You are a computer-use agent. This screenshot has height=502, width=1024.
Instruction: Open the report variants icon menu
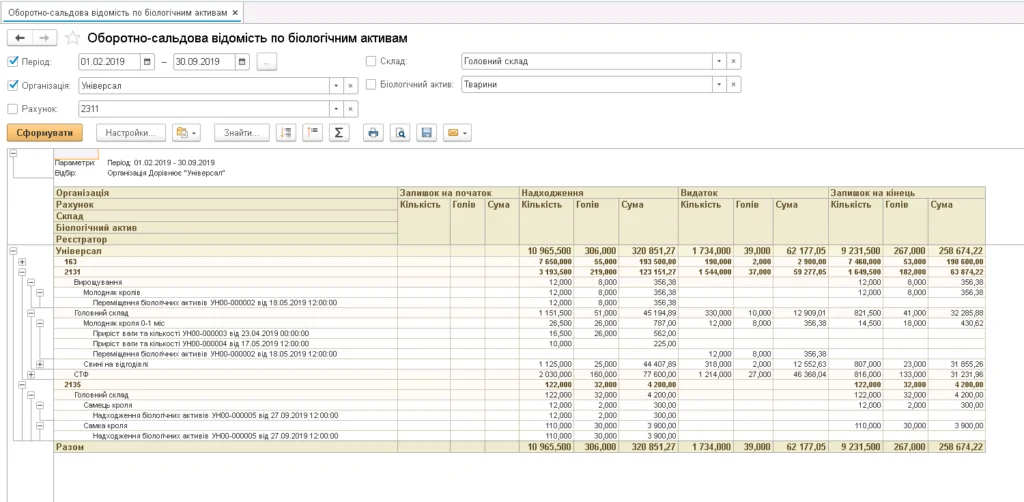click(x=186, y=133)
